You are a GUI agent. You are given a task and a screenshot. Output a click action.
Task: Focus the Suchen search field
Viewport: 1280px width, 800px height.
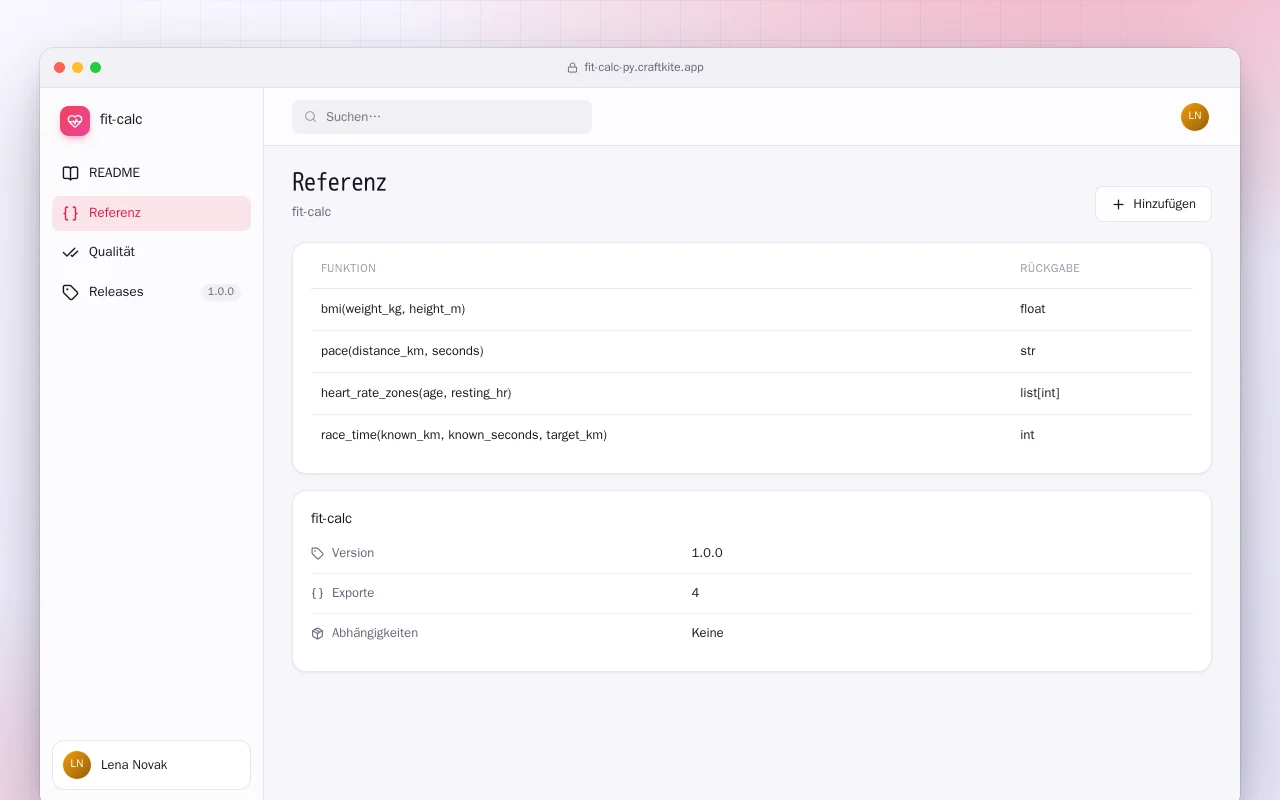442,117
